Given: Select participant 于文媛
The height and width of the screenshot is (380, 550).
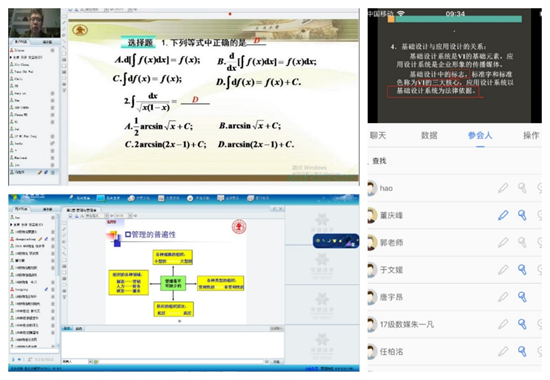Looking at the screenshot, I should point(391,270).
